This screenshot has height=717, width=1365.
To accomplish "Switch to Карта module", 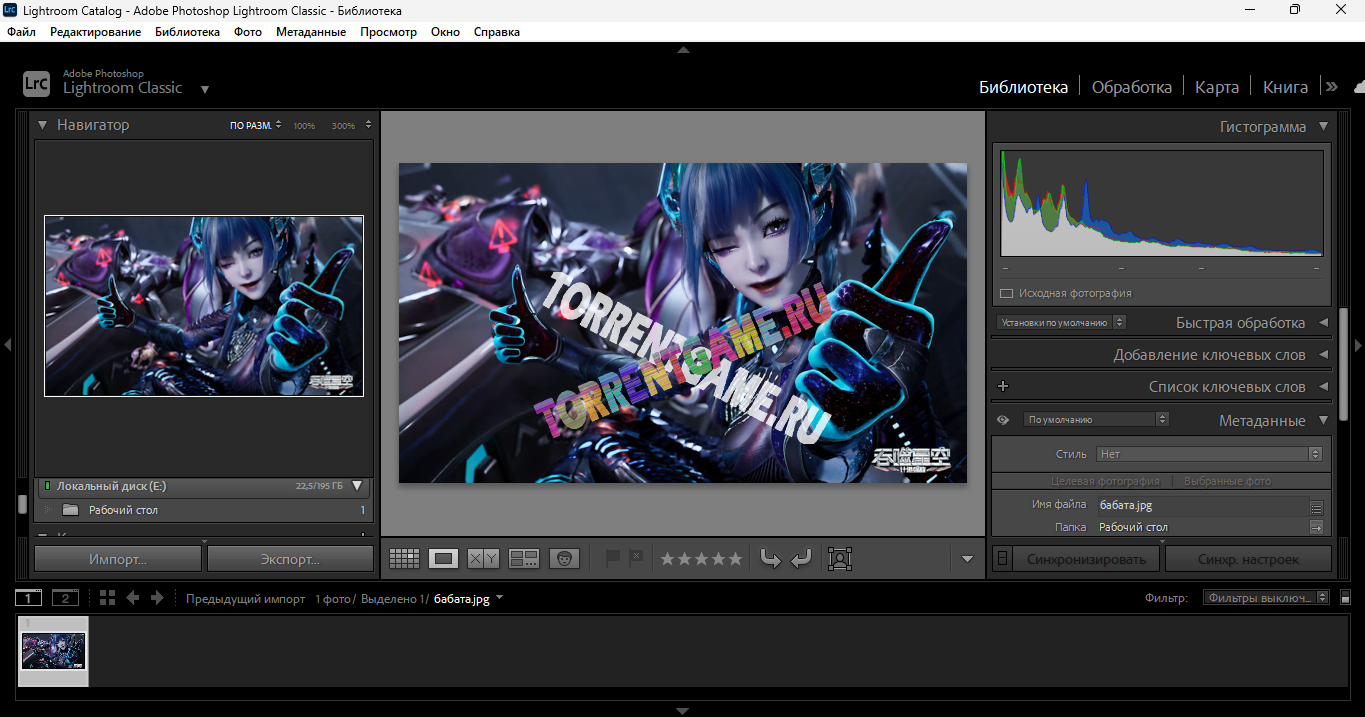I will pyautogui.click(x=1217, y=87).
